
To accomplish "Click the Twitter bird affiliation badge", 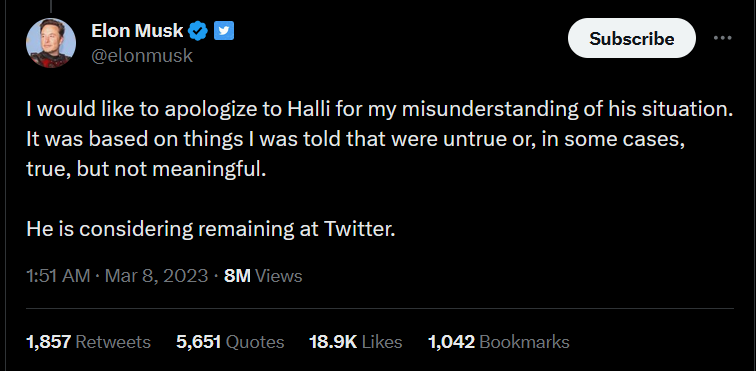I will pyautogui.click(x=224, y=31).
